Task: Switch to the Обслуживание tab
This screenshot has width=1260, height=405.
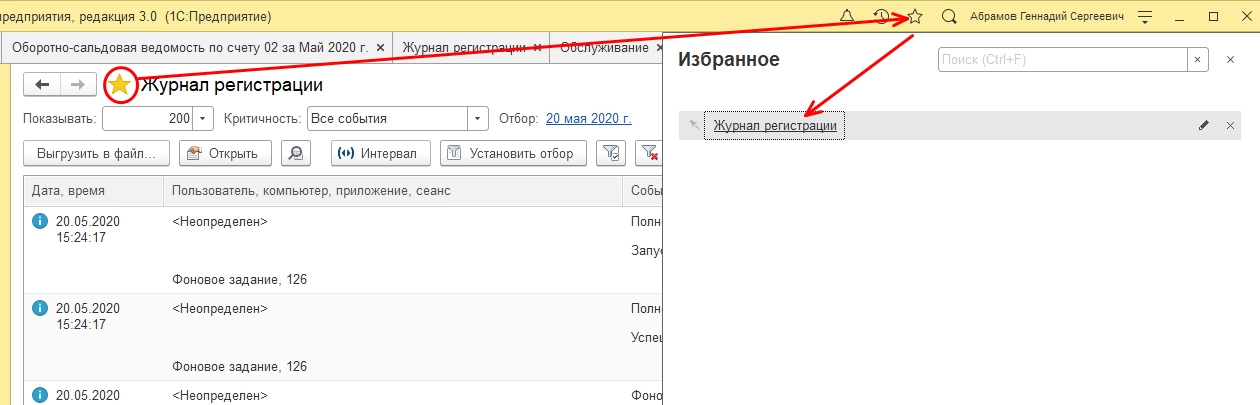Action: (x=602, y=47)
